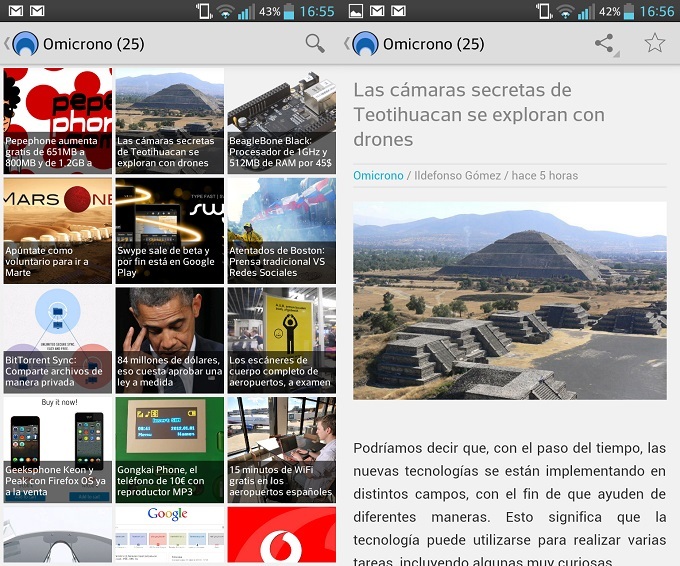Screen dimensions: 680x566
Task: Open the Geeksphone Keon Firefox OS article
Action: [x=58, y=449]
